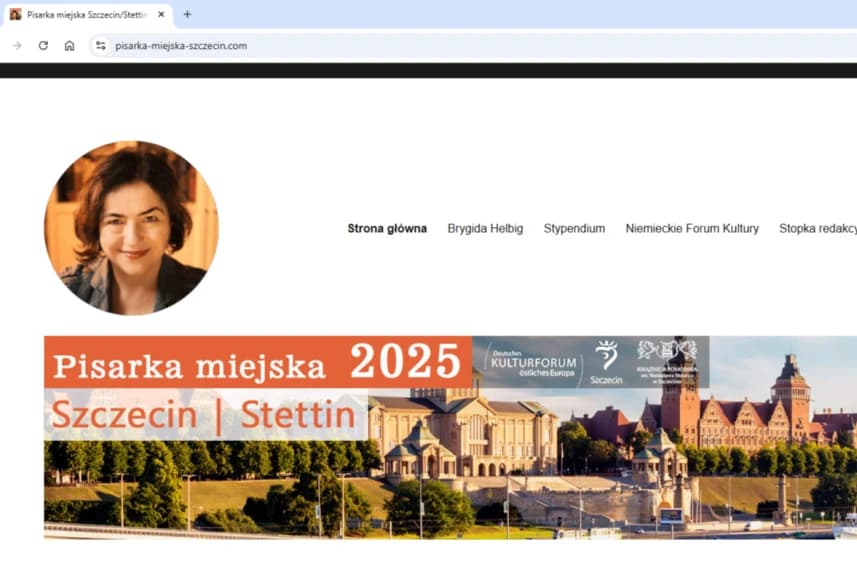Select the Pisarka miejska Szczecin/Stettin browser tab

tap(87, 15)
